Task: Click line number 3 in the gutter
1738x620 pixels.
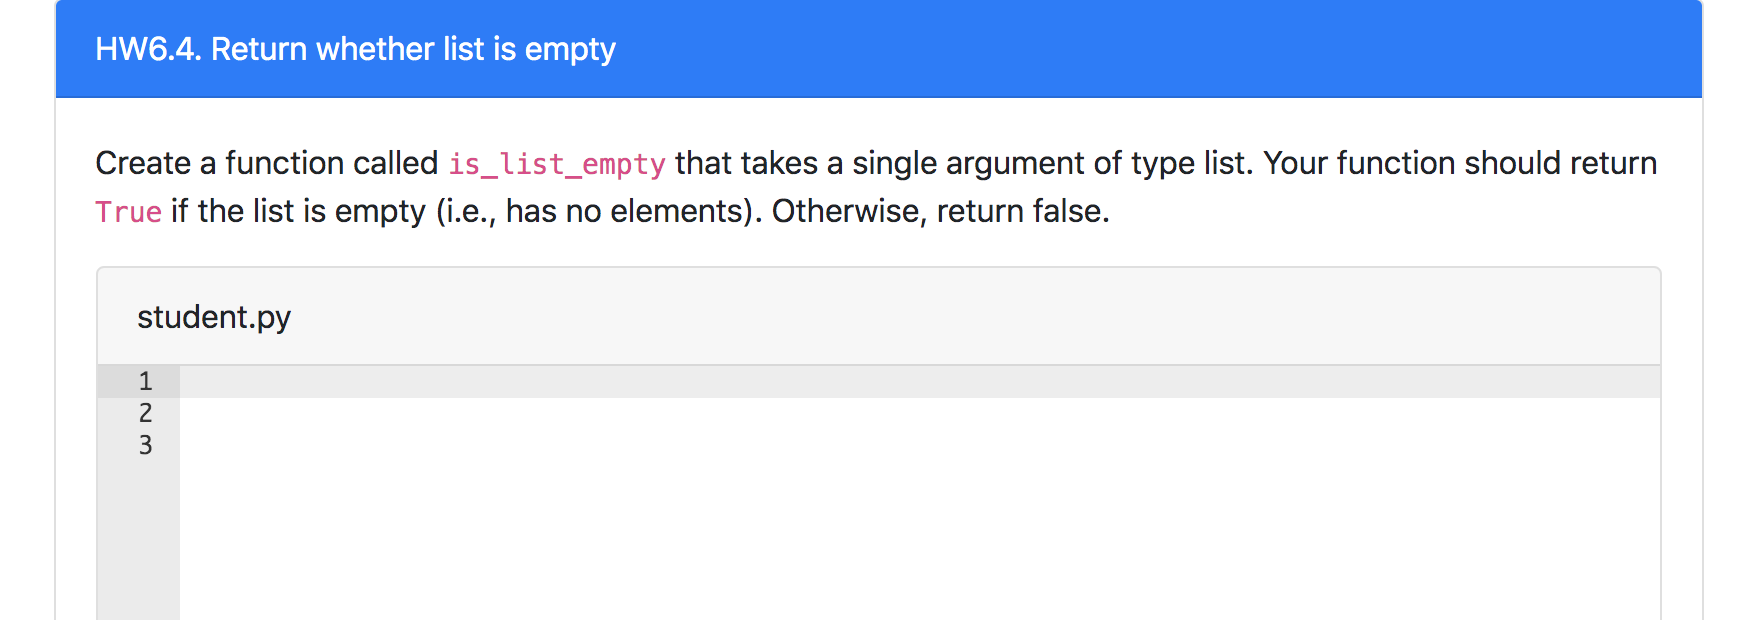Action: pos(144,444)
